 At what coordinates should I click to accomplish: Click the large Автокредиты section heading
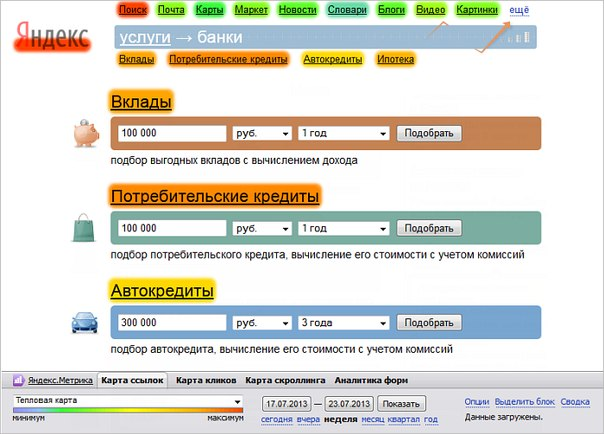pos(162,290)
